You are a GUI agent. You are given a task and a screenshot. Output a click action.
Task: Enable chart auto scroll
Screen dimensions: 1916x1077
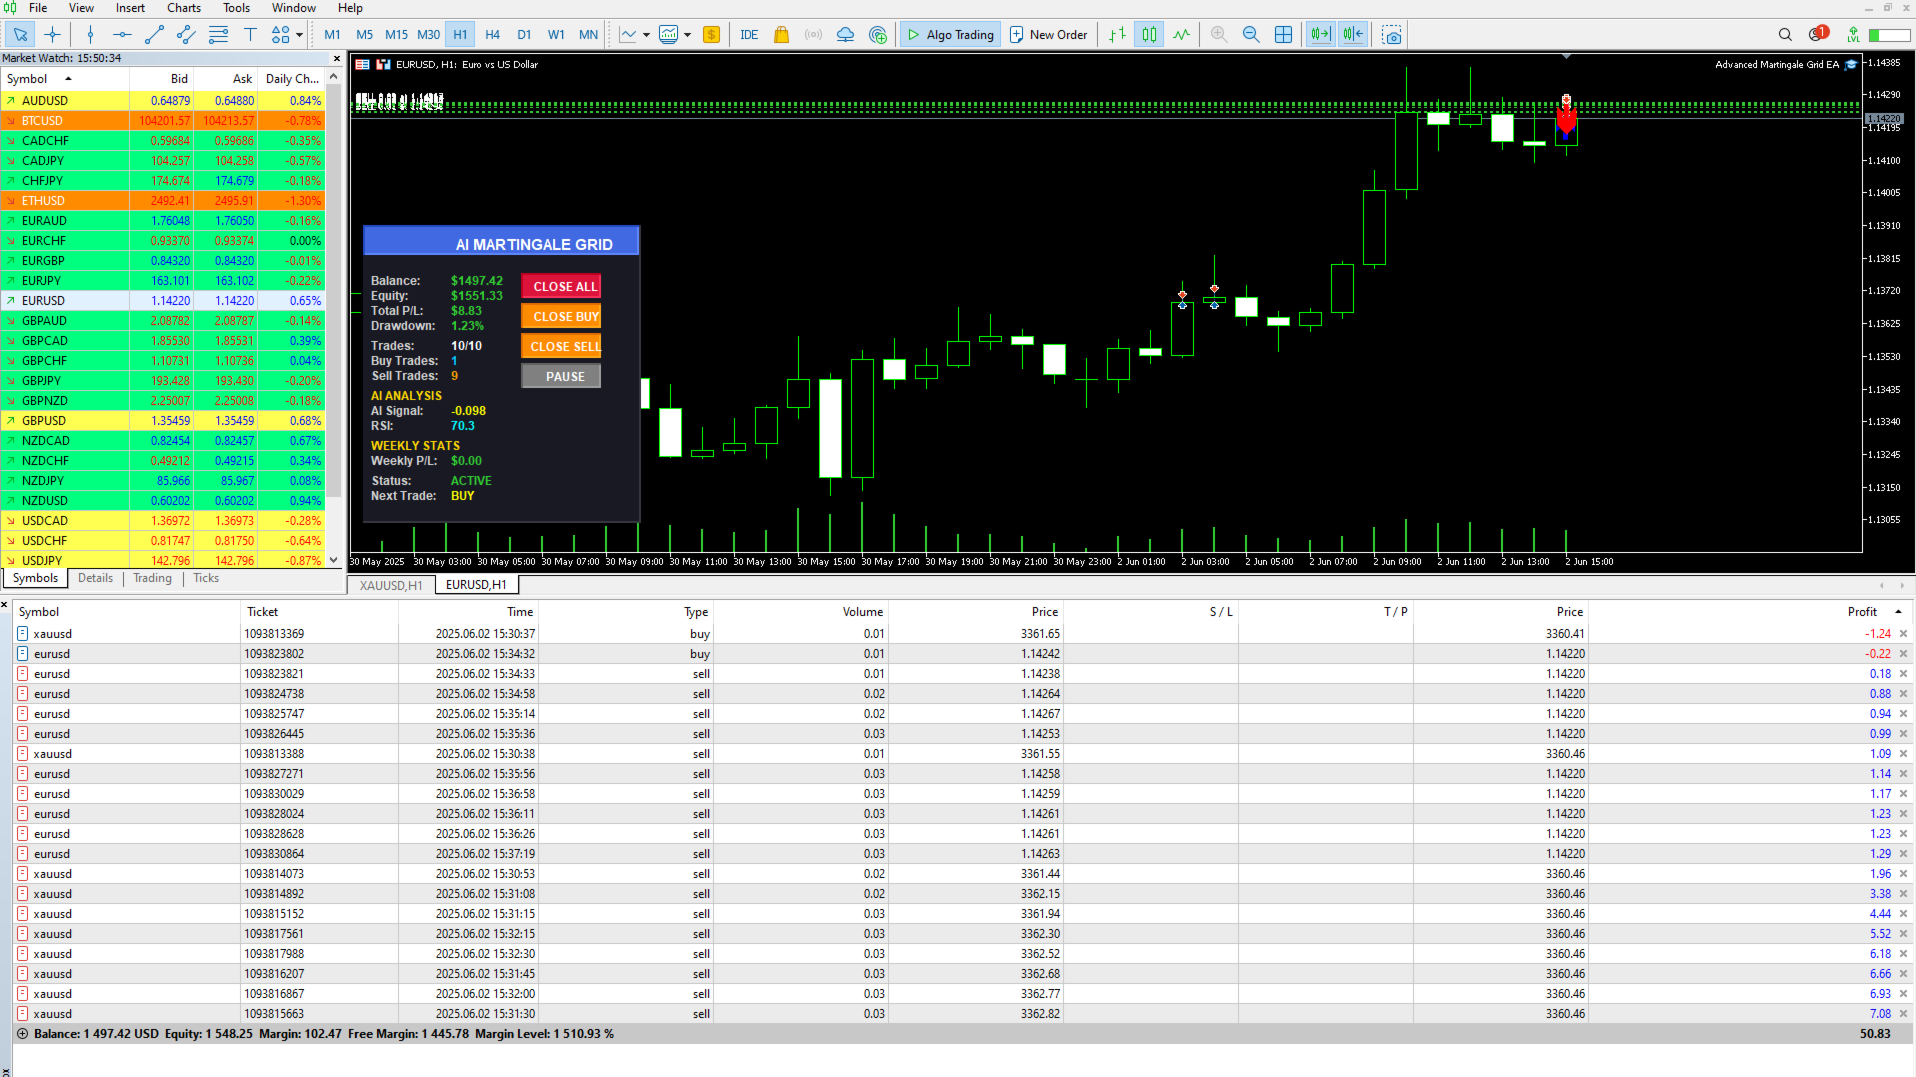point(1320,34)
